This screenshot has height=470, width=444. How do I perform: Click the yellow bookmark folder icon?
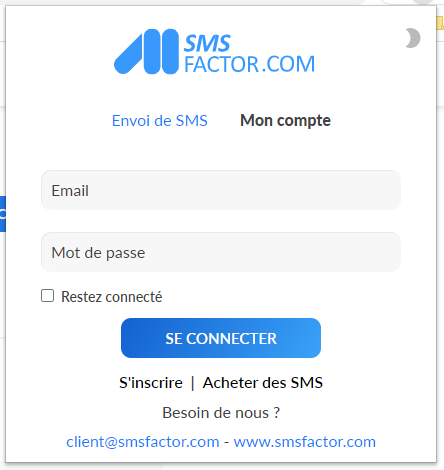coord(440,23)
